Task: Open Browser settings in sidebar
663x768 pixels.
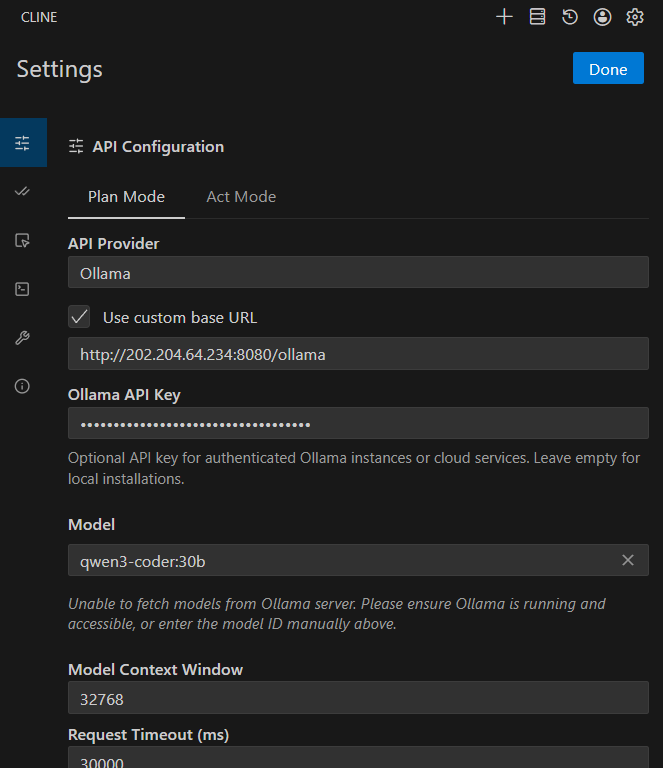Action: 22,240
